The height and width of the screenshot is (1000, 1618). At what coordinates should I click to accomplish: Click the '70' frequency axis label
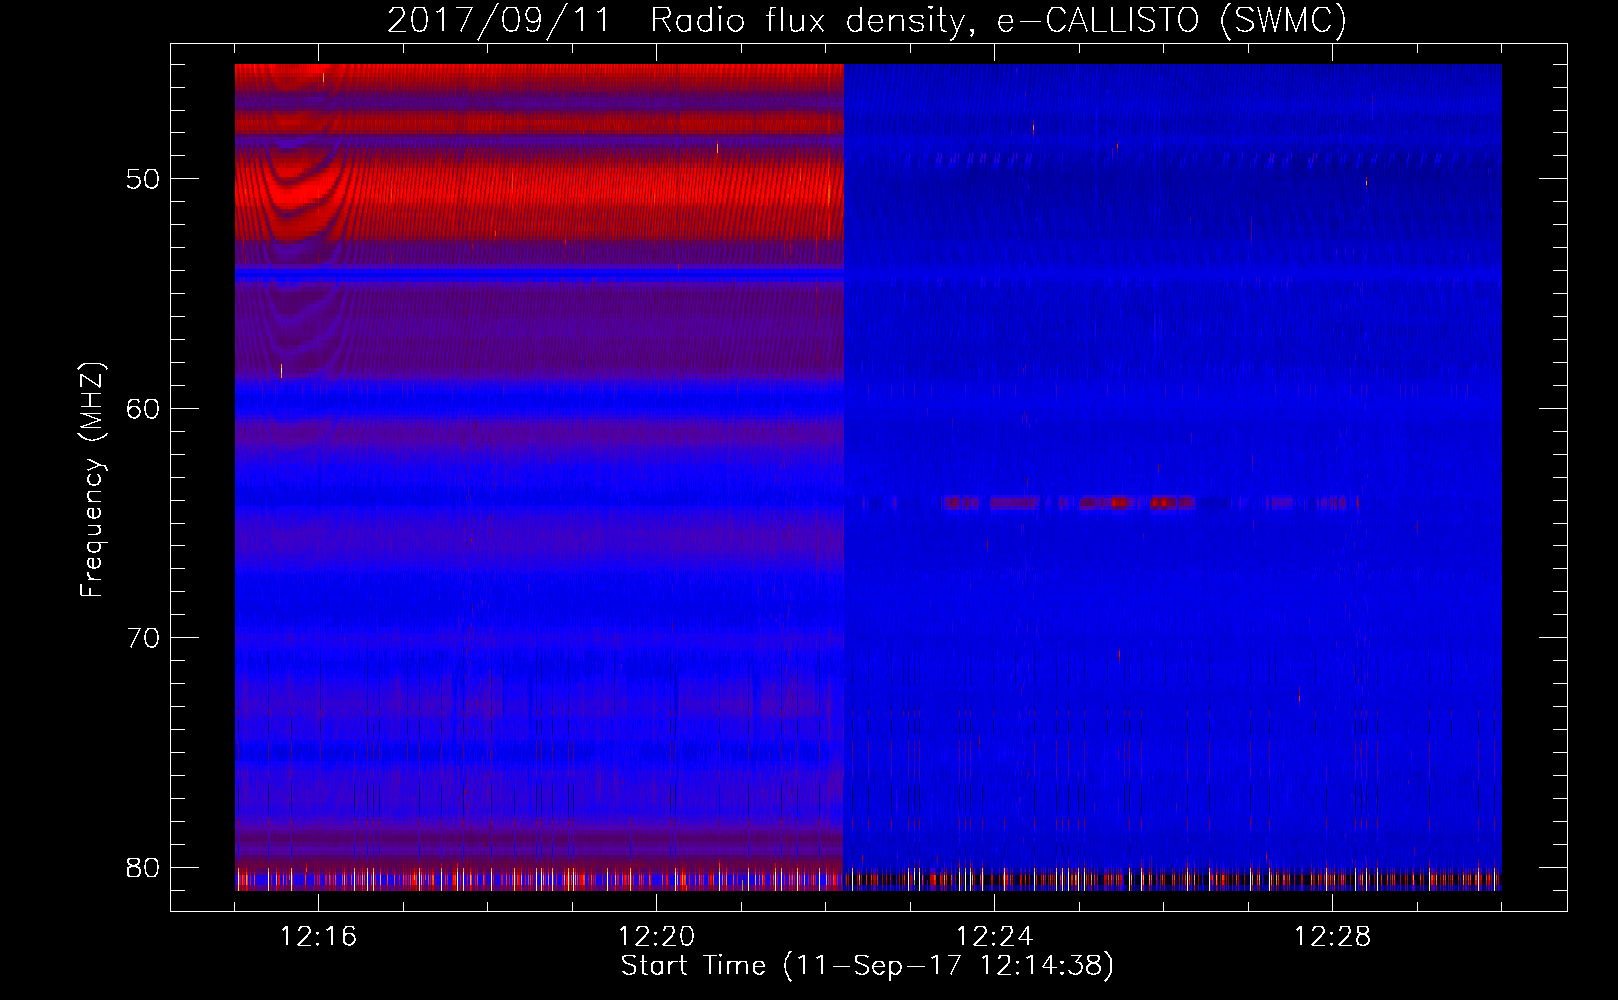pyautogui.click(x=143, y=638)
